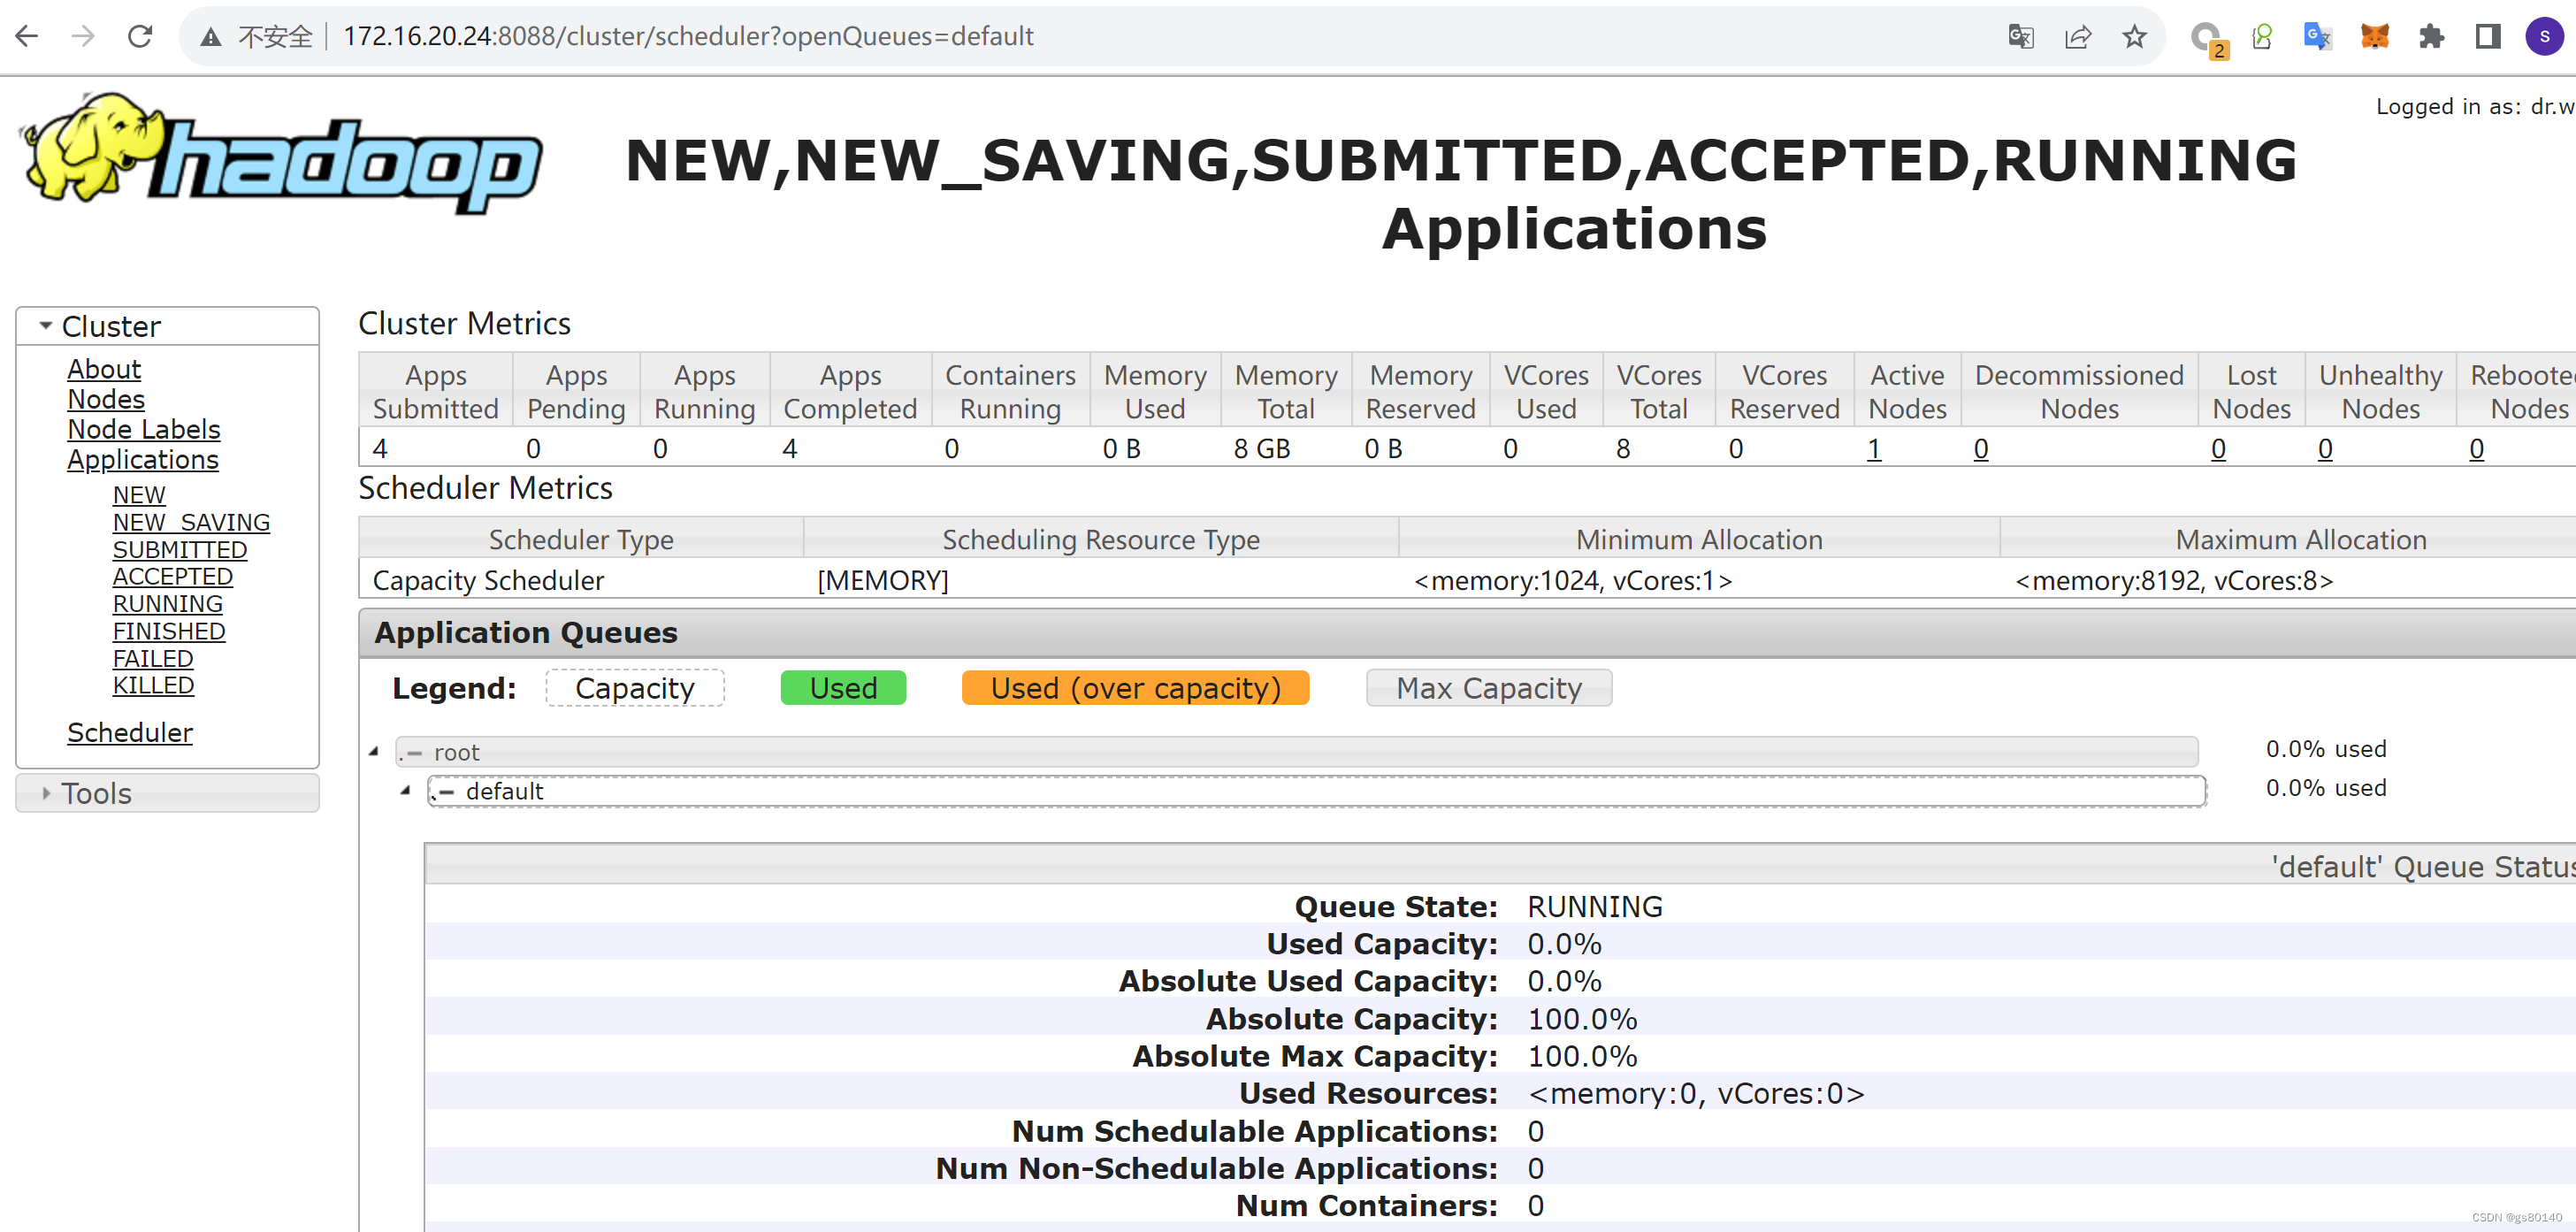Open the MetaMask fox extension

point(2374,37)
